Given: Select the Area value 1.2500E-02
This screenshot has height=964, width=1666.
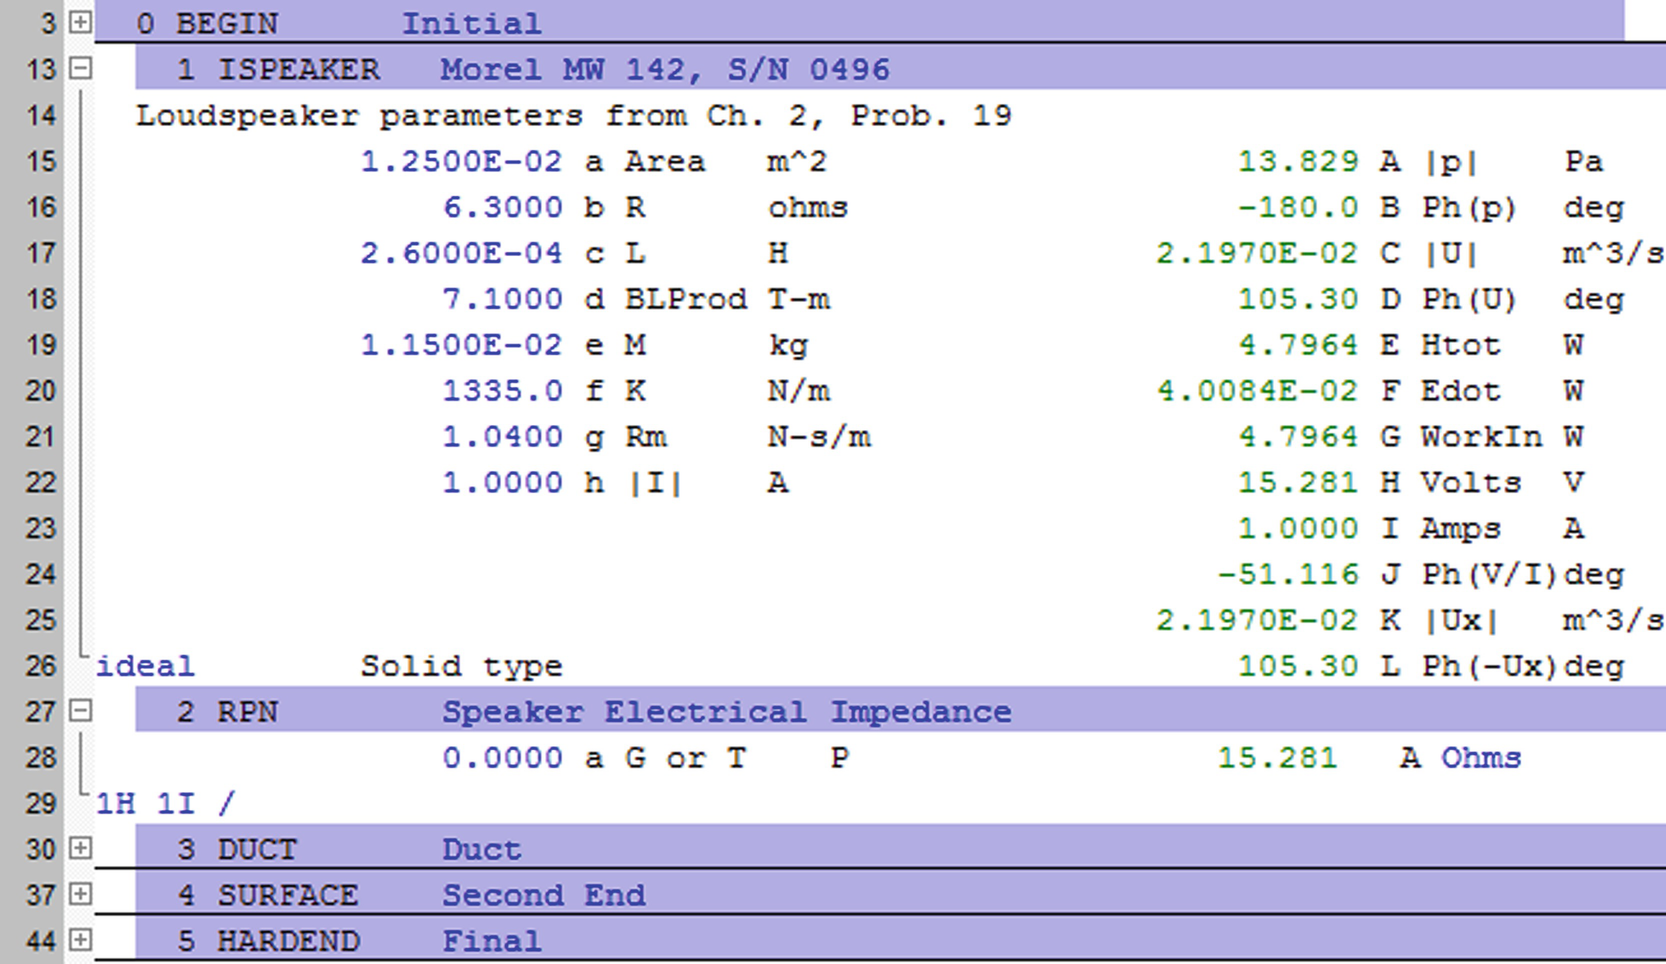Looking at the screenshot, I should point(461,161).
